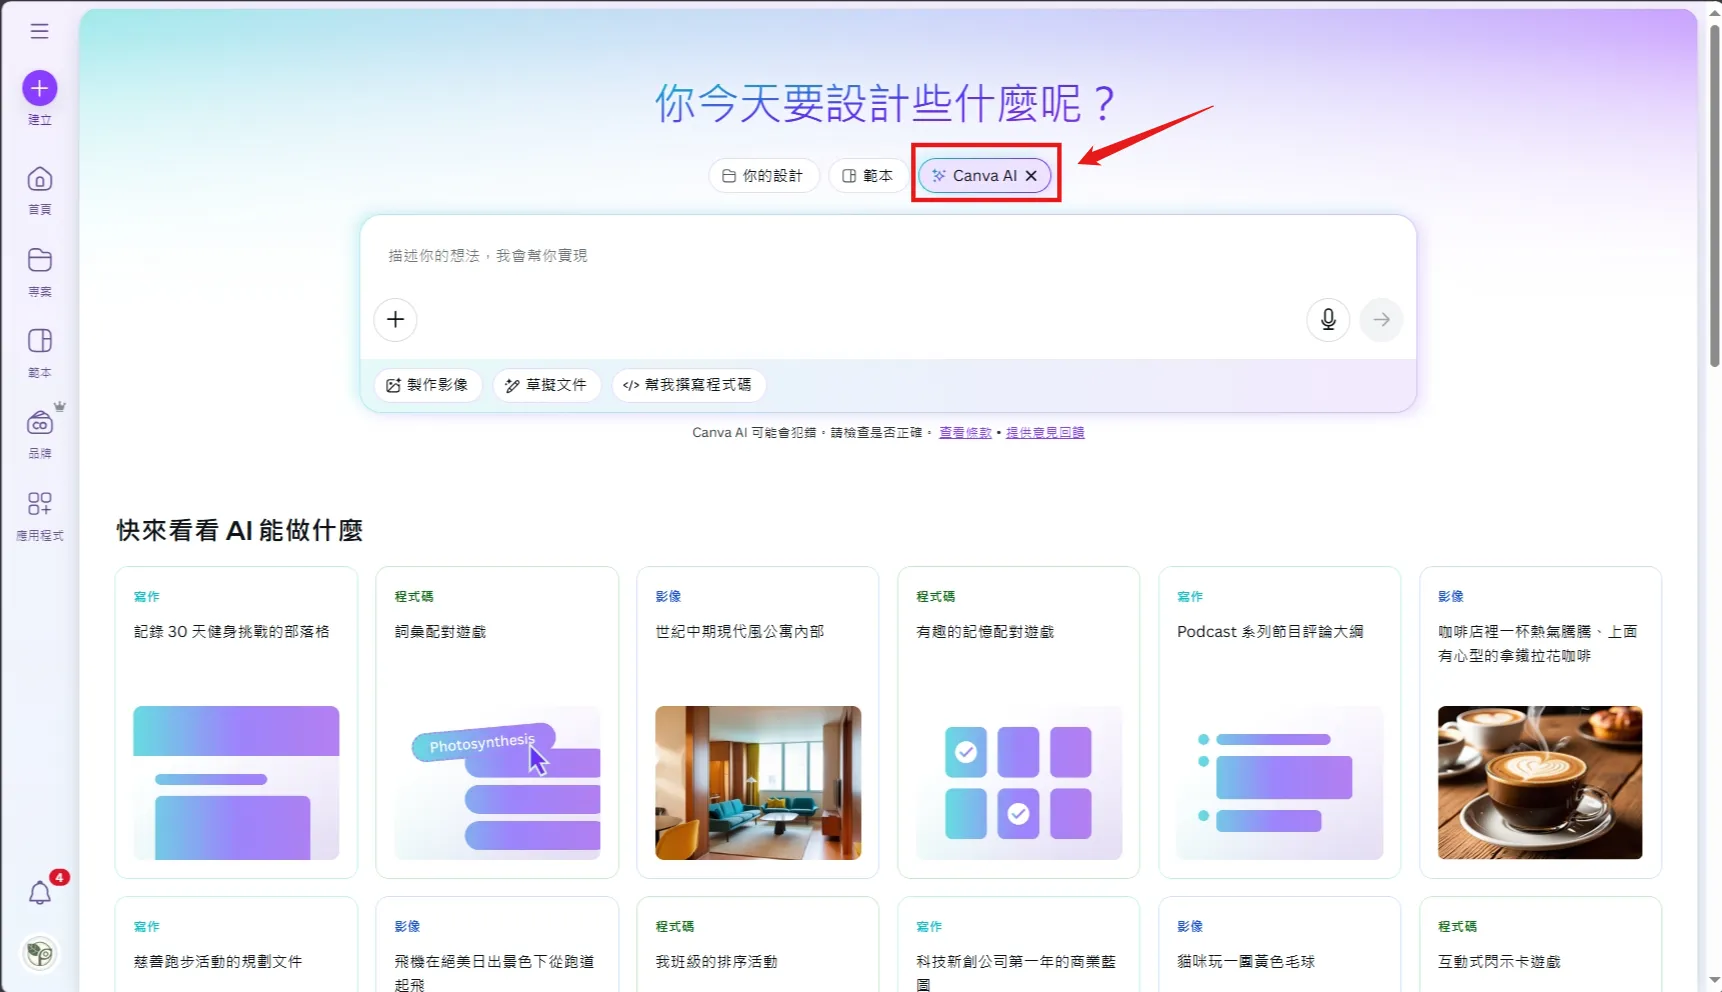Open 首頁 from the left sidebar
Viewport: 1722px width, 992px height.
40,179
